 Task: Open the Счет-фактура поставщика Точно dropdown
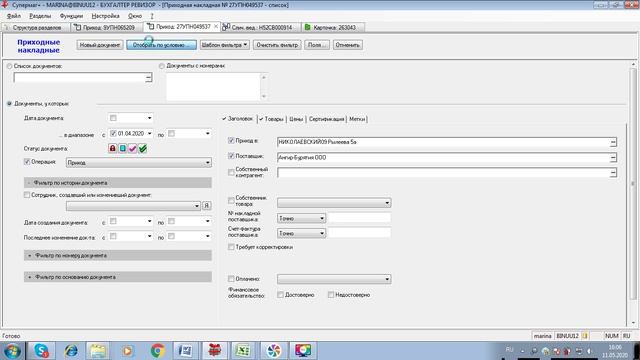tap(301, 233)
